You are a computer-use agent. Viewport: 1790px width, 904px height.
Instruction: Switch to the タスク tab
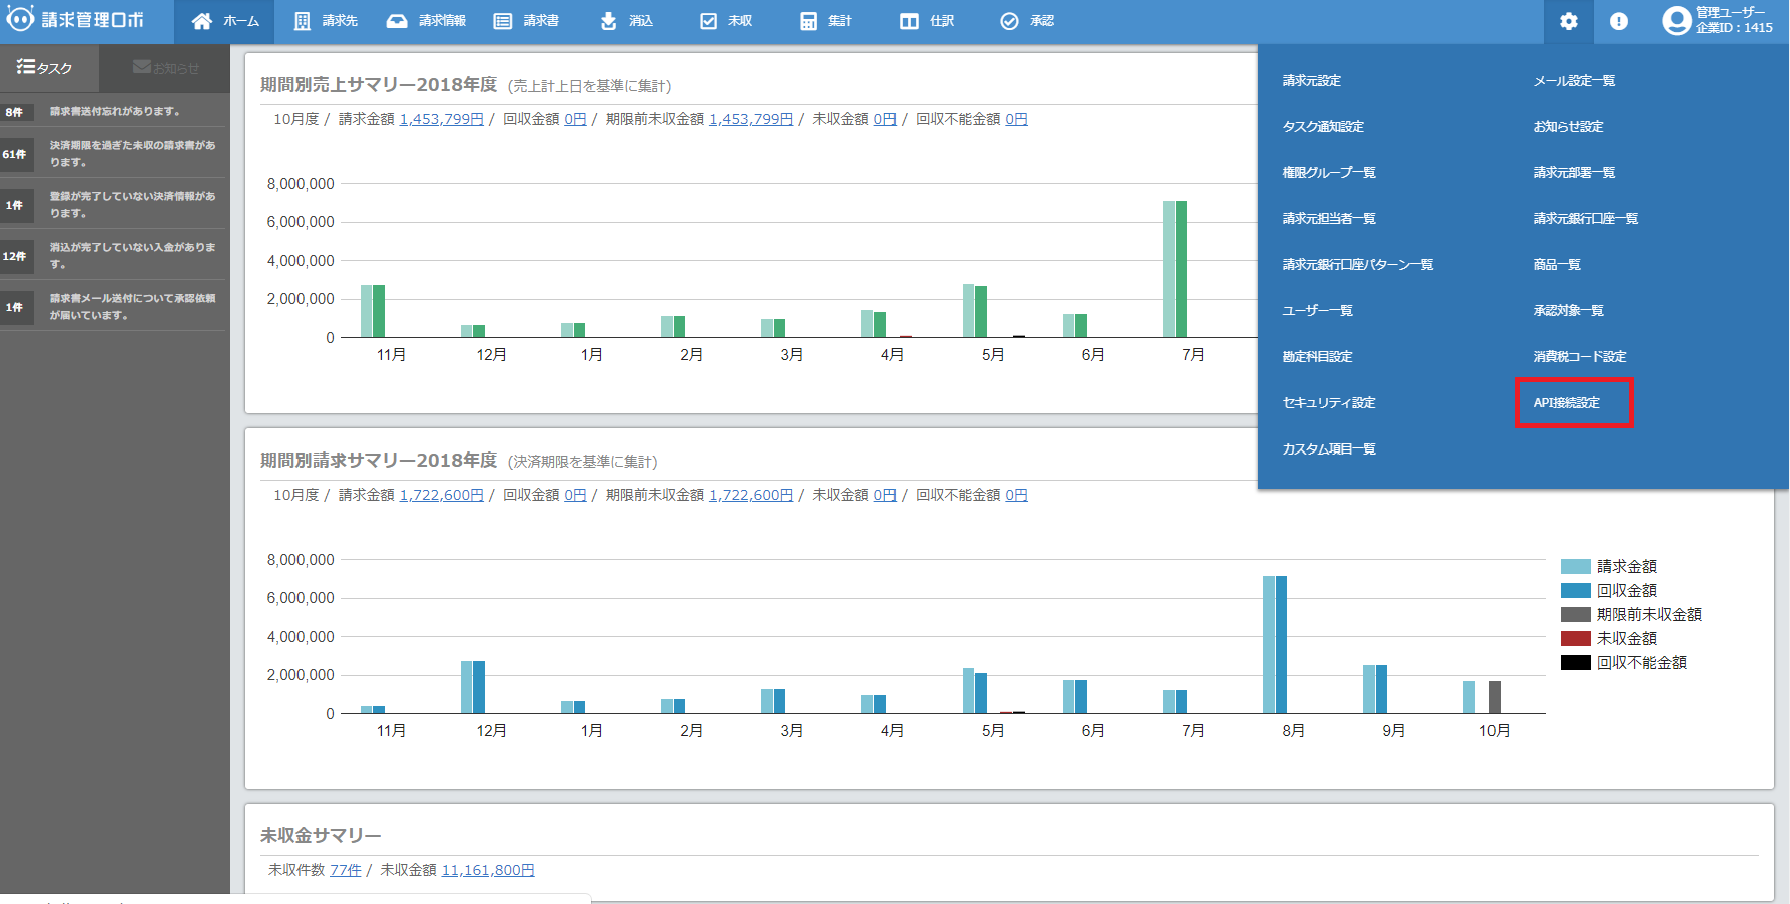[x=49, y=68]
